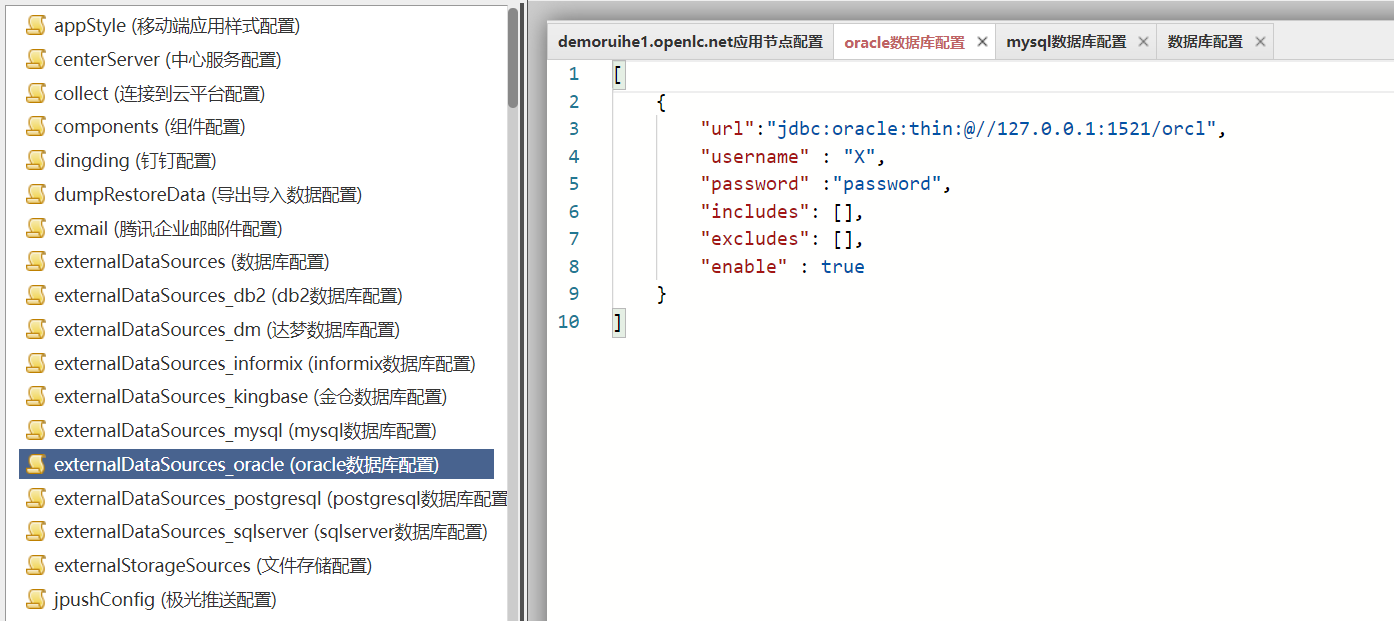Image resolution: width=1394 pixels, height=621 pixels.
Task: Click the jpushConfig scroll icon
Action: click(x=36, y=600)
